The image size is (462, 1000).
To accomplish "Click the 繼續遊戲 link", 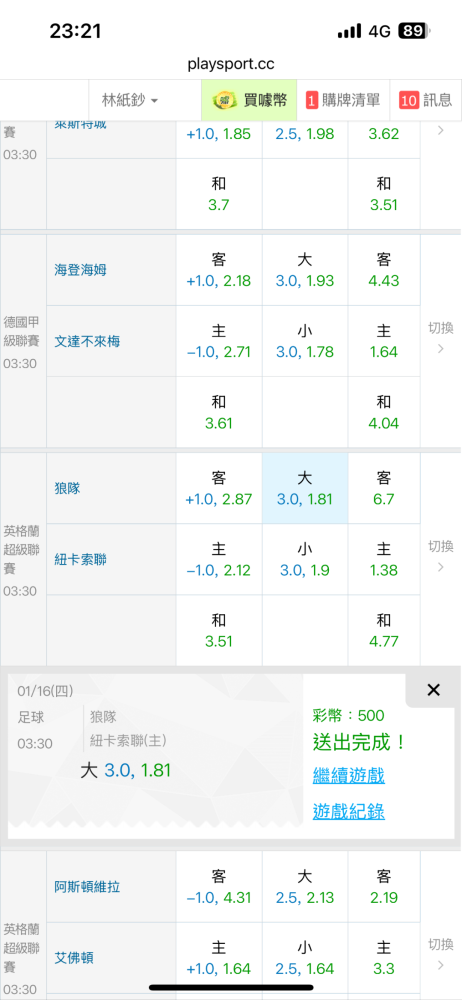I will point(348,776).
